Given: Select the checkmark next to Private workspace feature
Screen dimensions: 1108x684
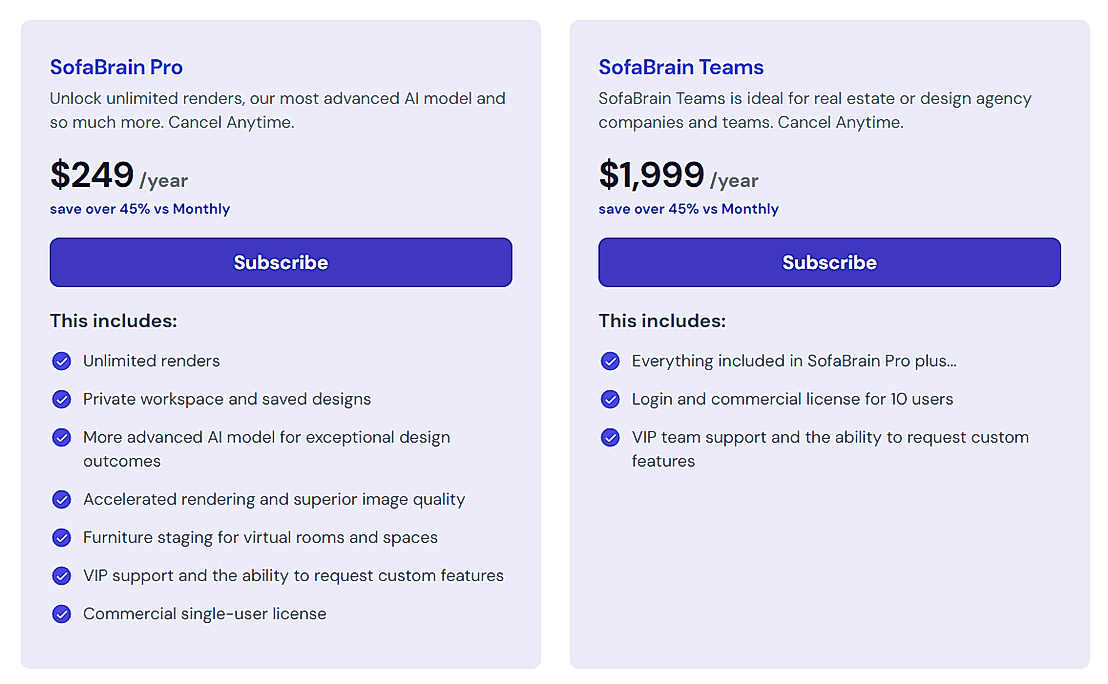Looking at the screenshot, I should coord(61,399).
